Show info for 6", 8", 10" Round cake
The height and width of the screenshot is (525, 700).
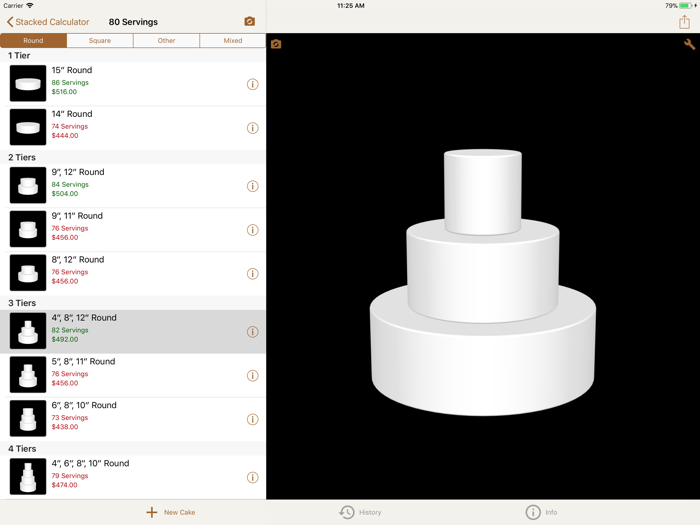point(253,419)
